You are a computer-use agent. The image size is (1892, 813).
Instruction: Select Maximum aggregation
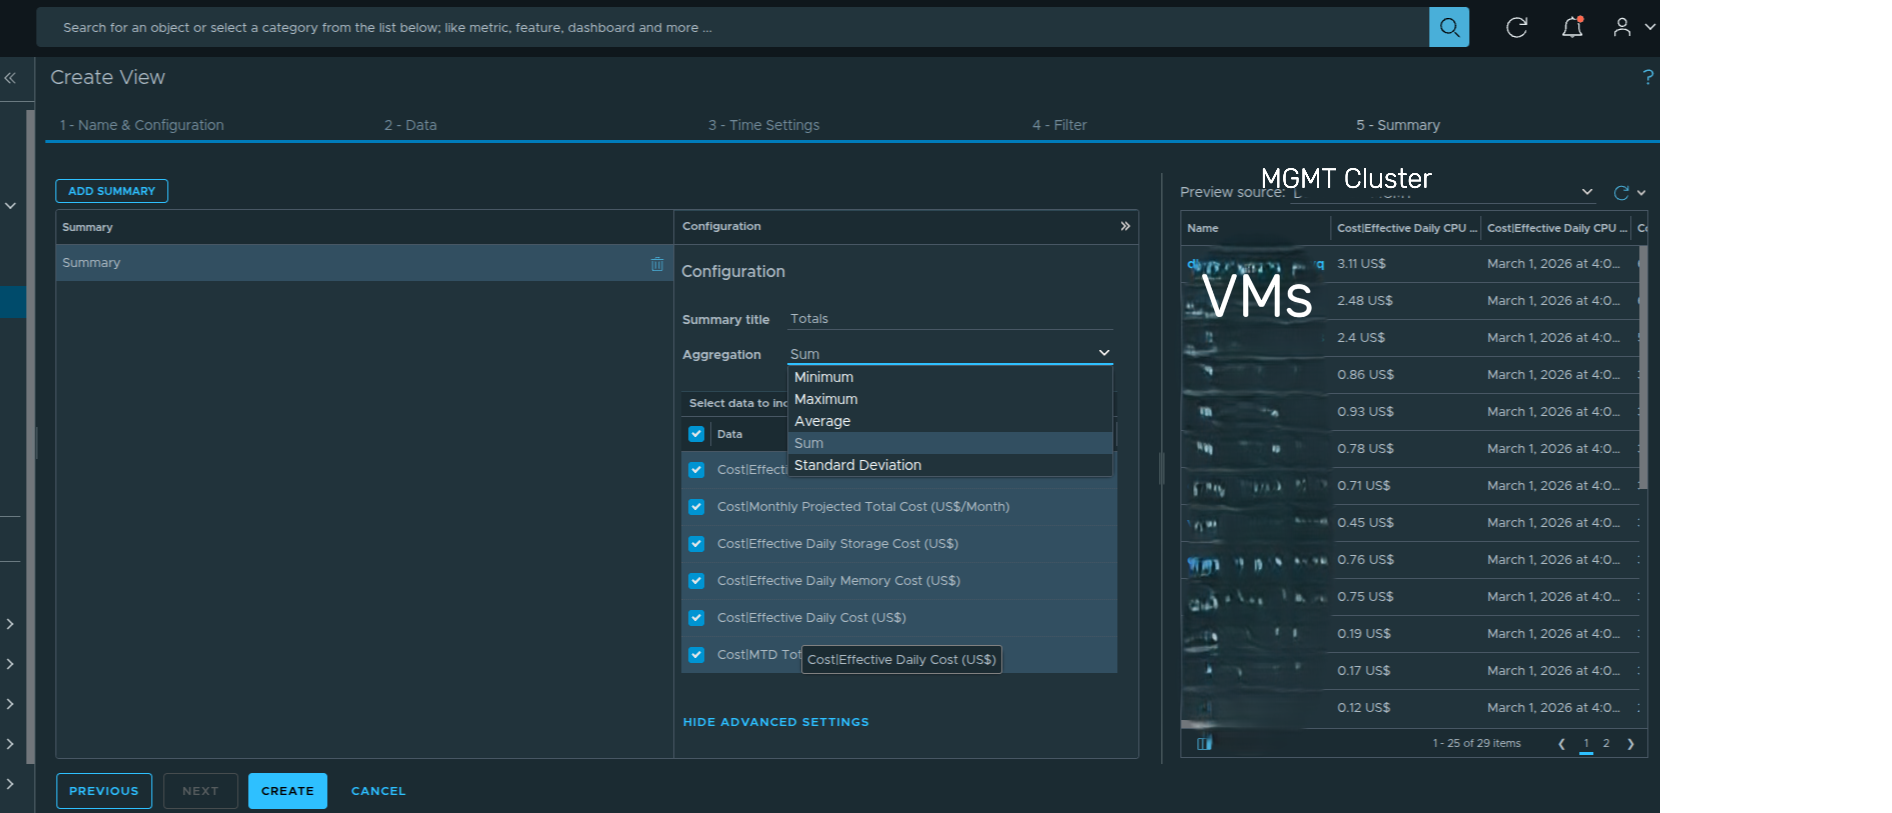click(950, 399)
